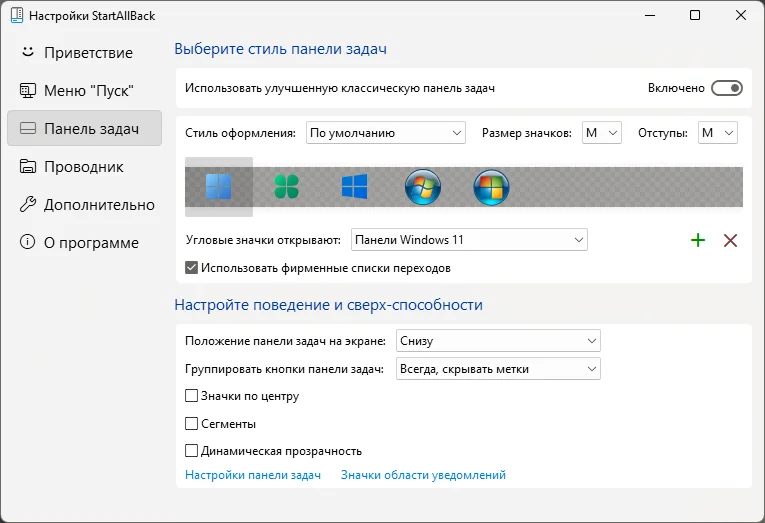The width and height of the screenshot is (765, 523).
Task: Choose the last glossy Windows orb icon
Action: pos(491,187)
